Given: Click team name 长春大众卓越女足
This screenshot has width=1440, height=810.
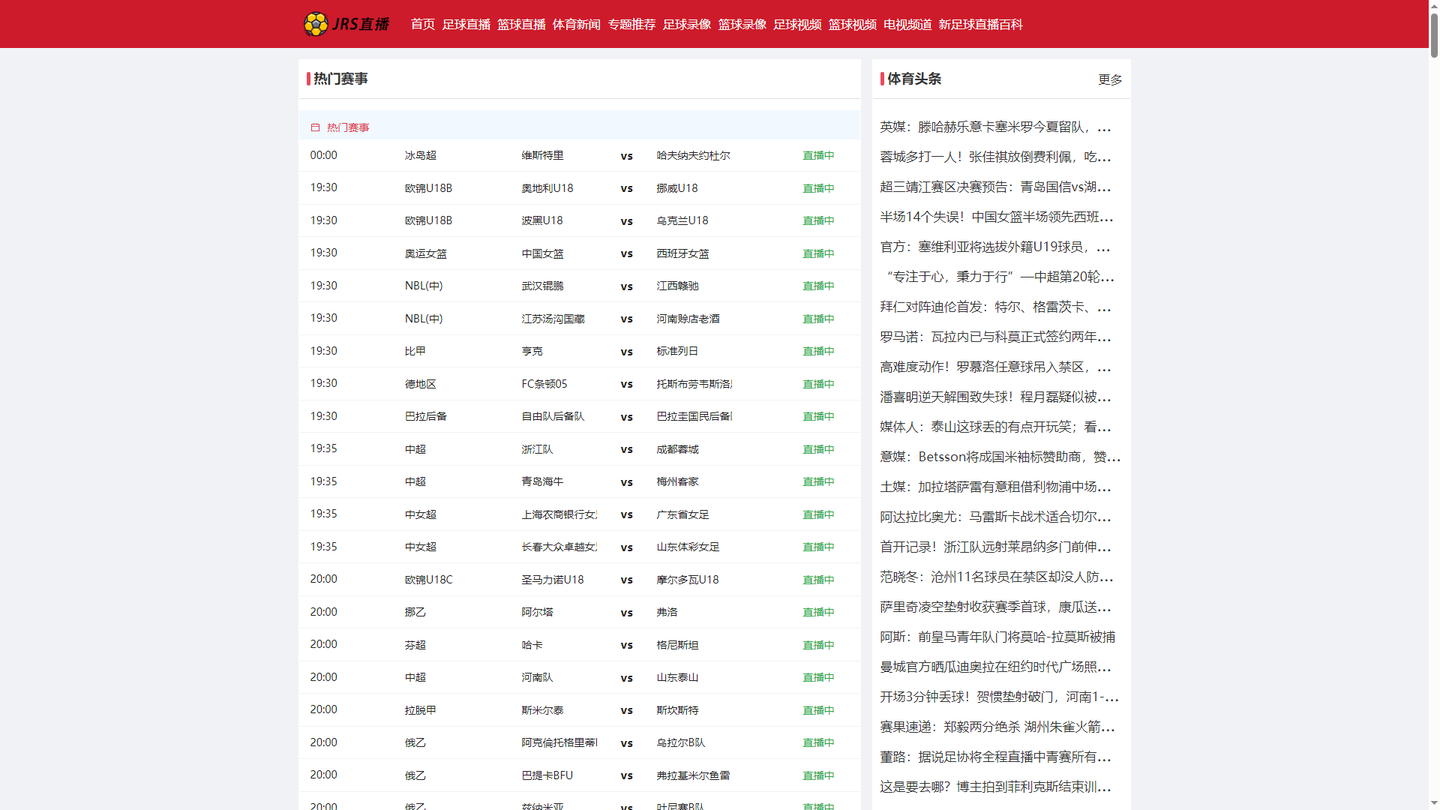Looking at the screenshot, I should point(559,547).
